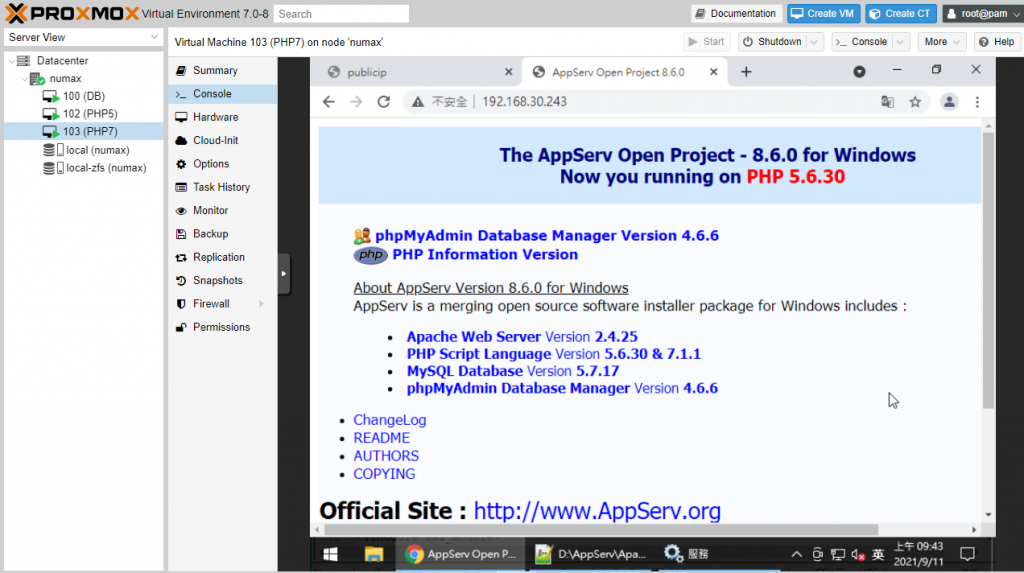Open the More dropdown menu
This screenshot has width=1024, height=573.
942,42
